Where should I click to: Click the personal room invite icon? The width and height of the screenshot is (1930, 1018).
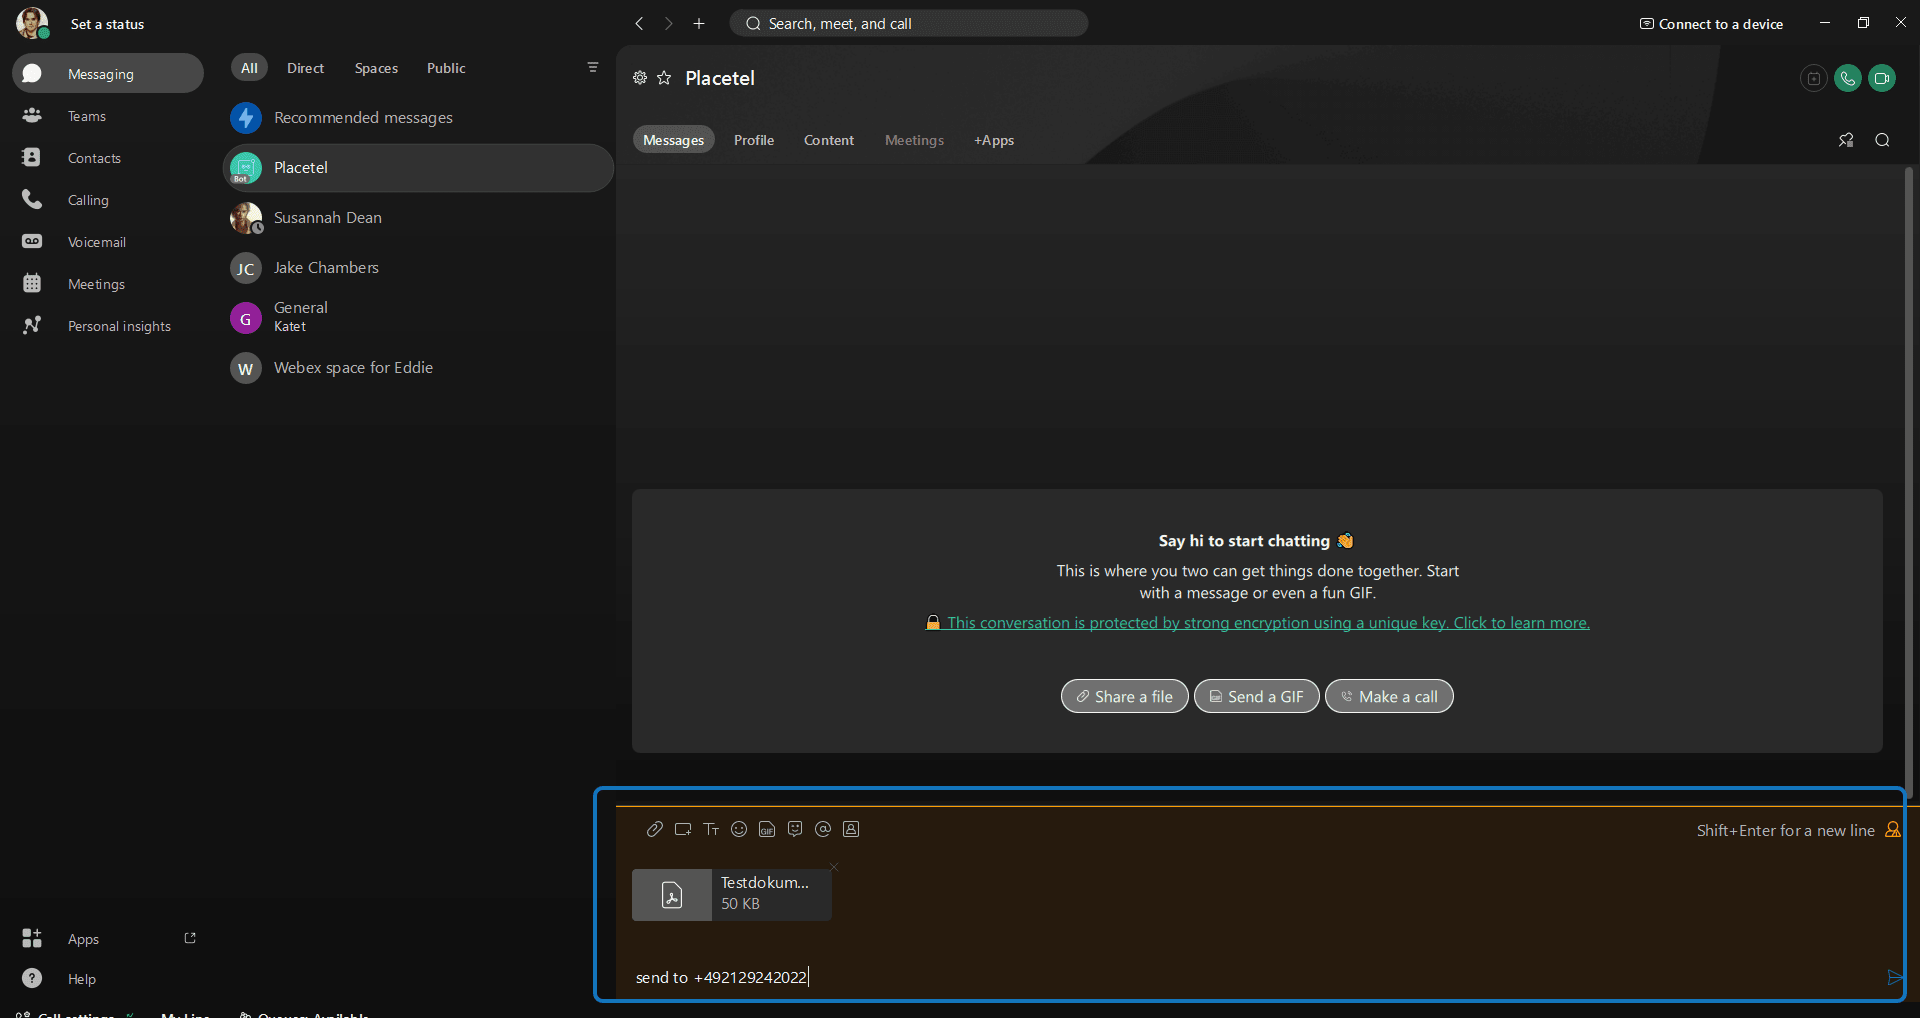coord(851,829)
